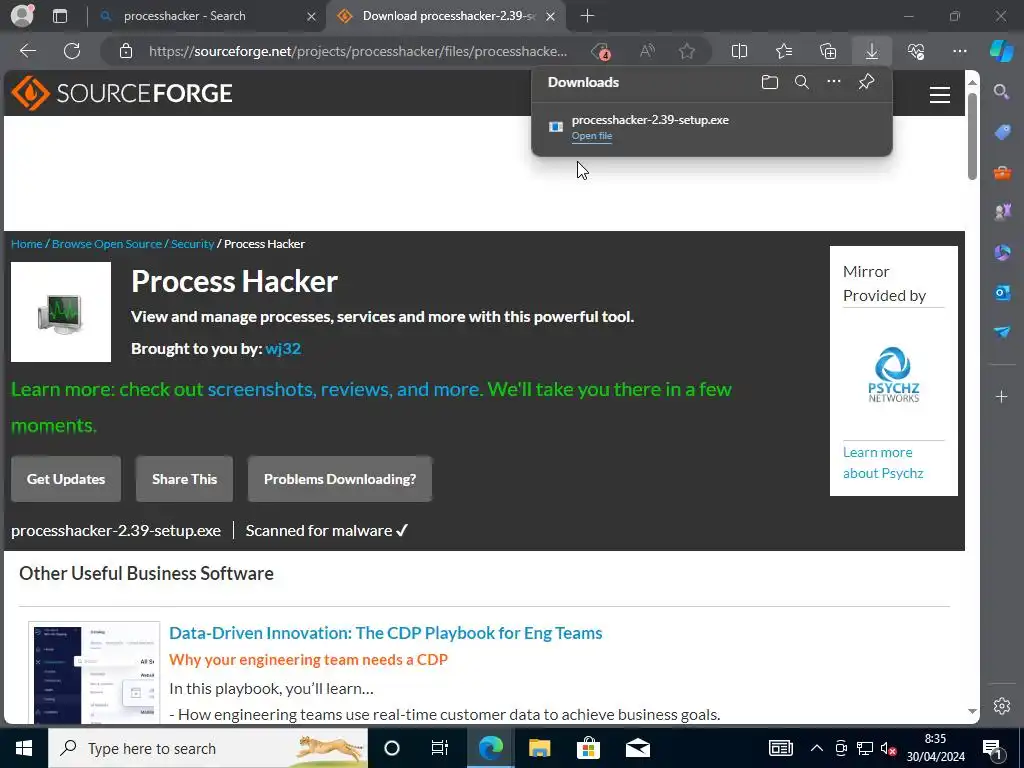Open sidebar settings gear icon

(1002, 706)
